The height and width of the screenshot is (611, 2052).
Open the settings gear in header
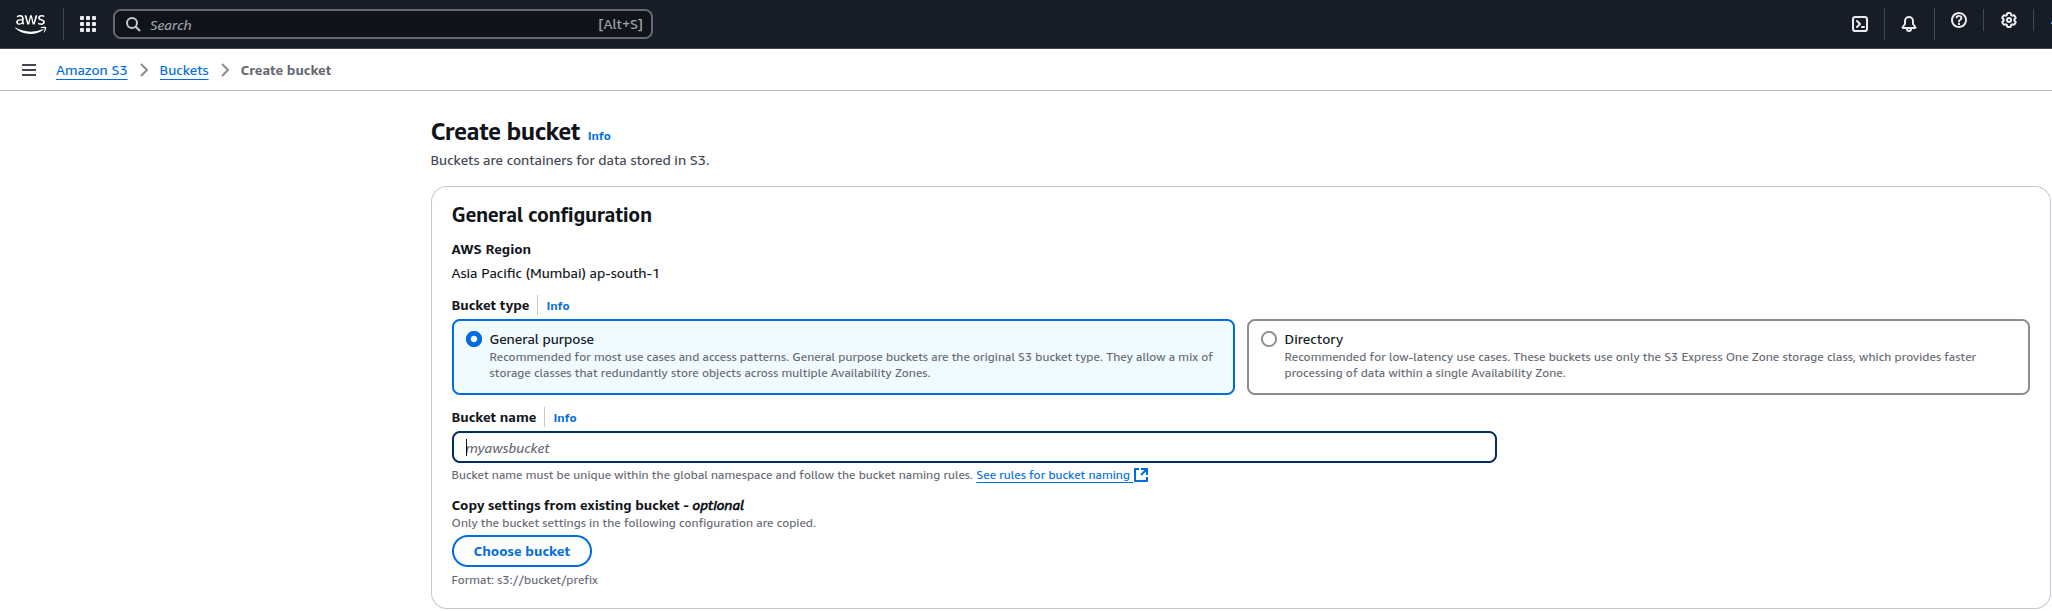2009,20
